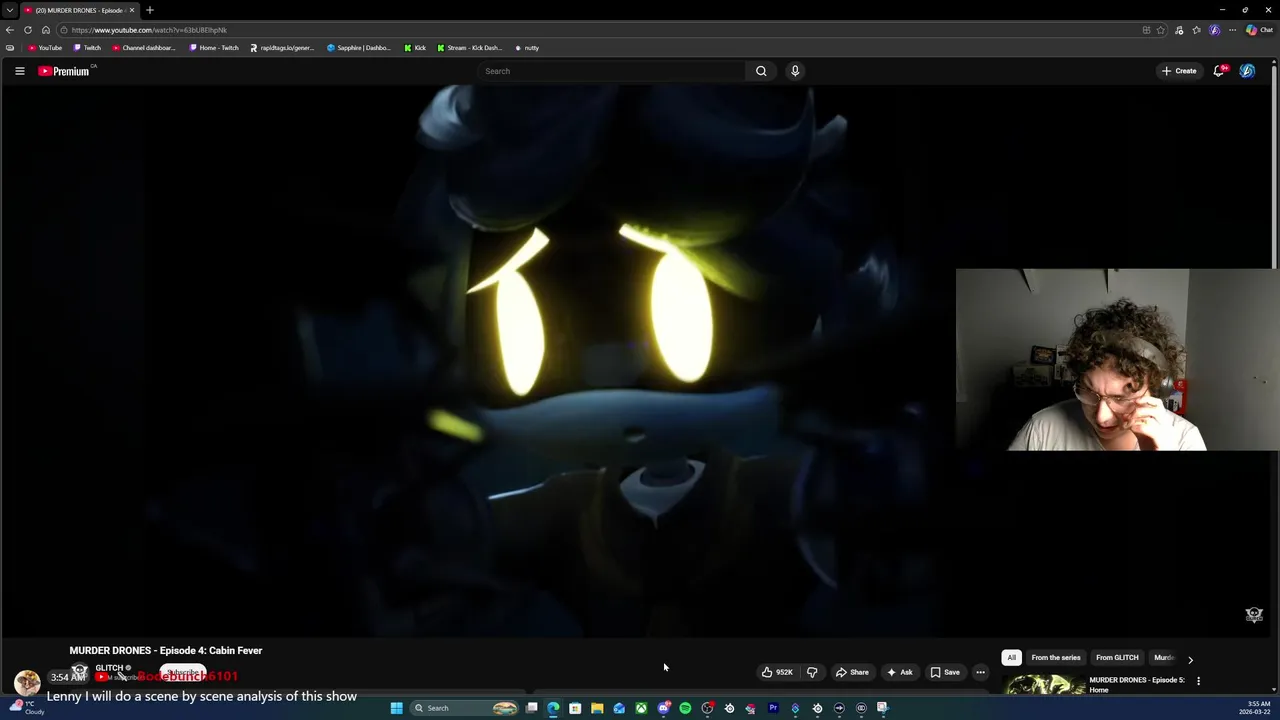The width and height of the screenshot is (1280, 720).
Task: Open Stream - Kick Dashboard bookmark
Action: 470,48
